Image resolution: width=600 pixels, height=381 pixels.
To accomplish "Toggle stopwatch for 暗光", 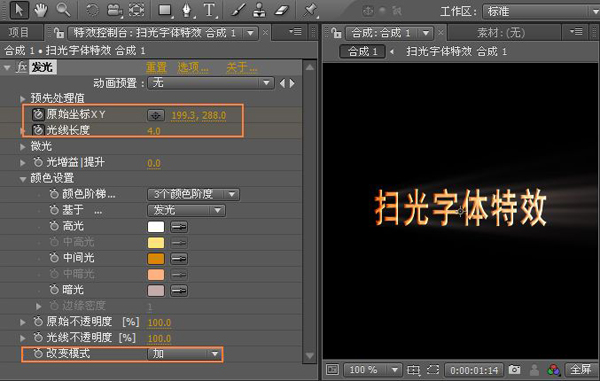I will tap(54, 290).
